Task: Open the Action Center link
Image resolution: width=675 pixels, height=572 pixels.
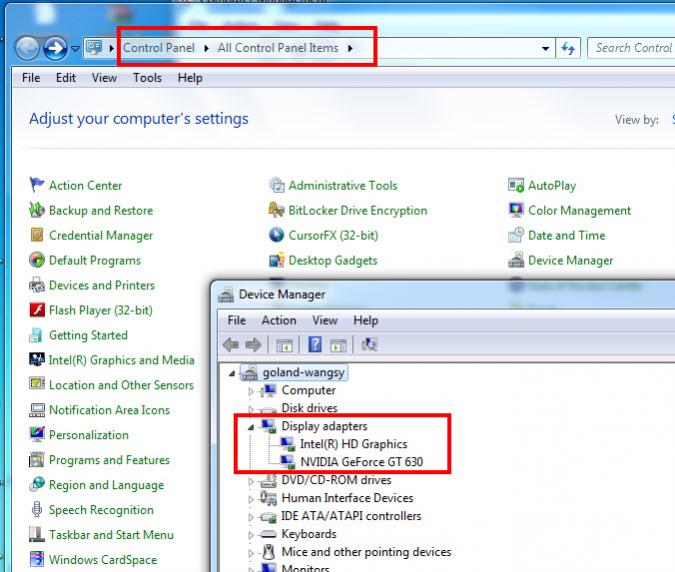Action: click(x=85, y=186)
